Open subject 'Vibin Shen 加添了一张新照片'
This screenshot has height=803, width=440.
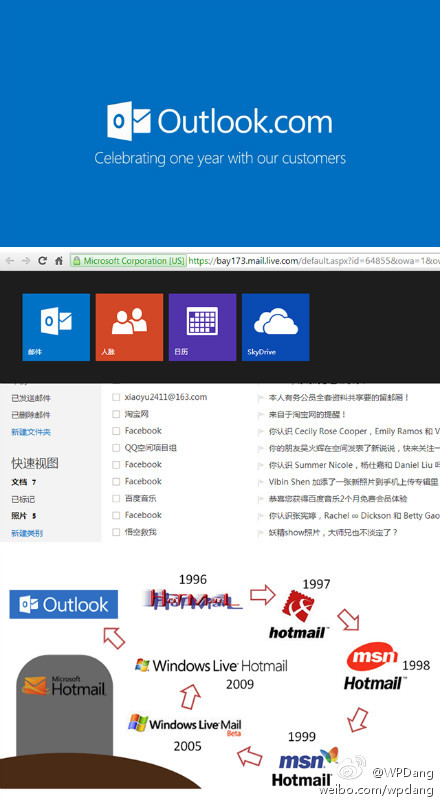pyautogui.click(x=353, y=482)
